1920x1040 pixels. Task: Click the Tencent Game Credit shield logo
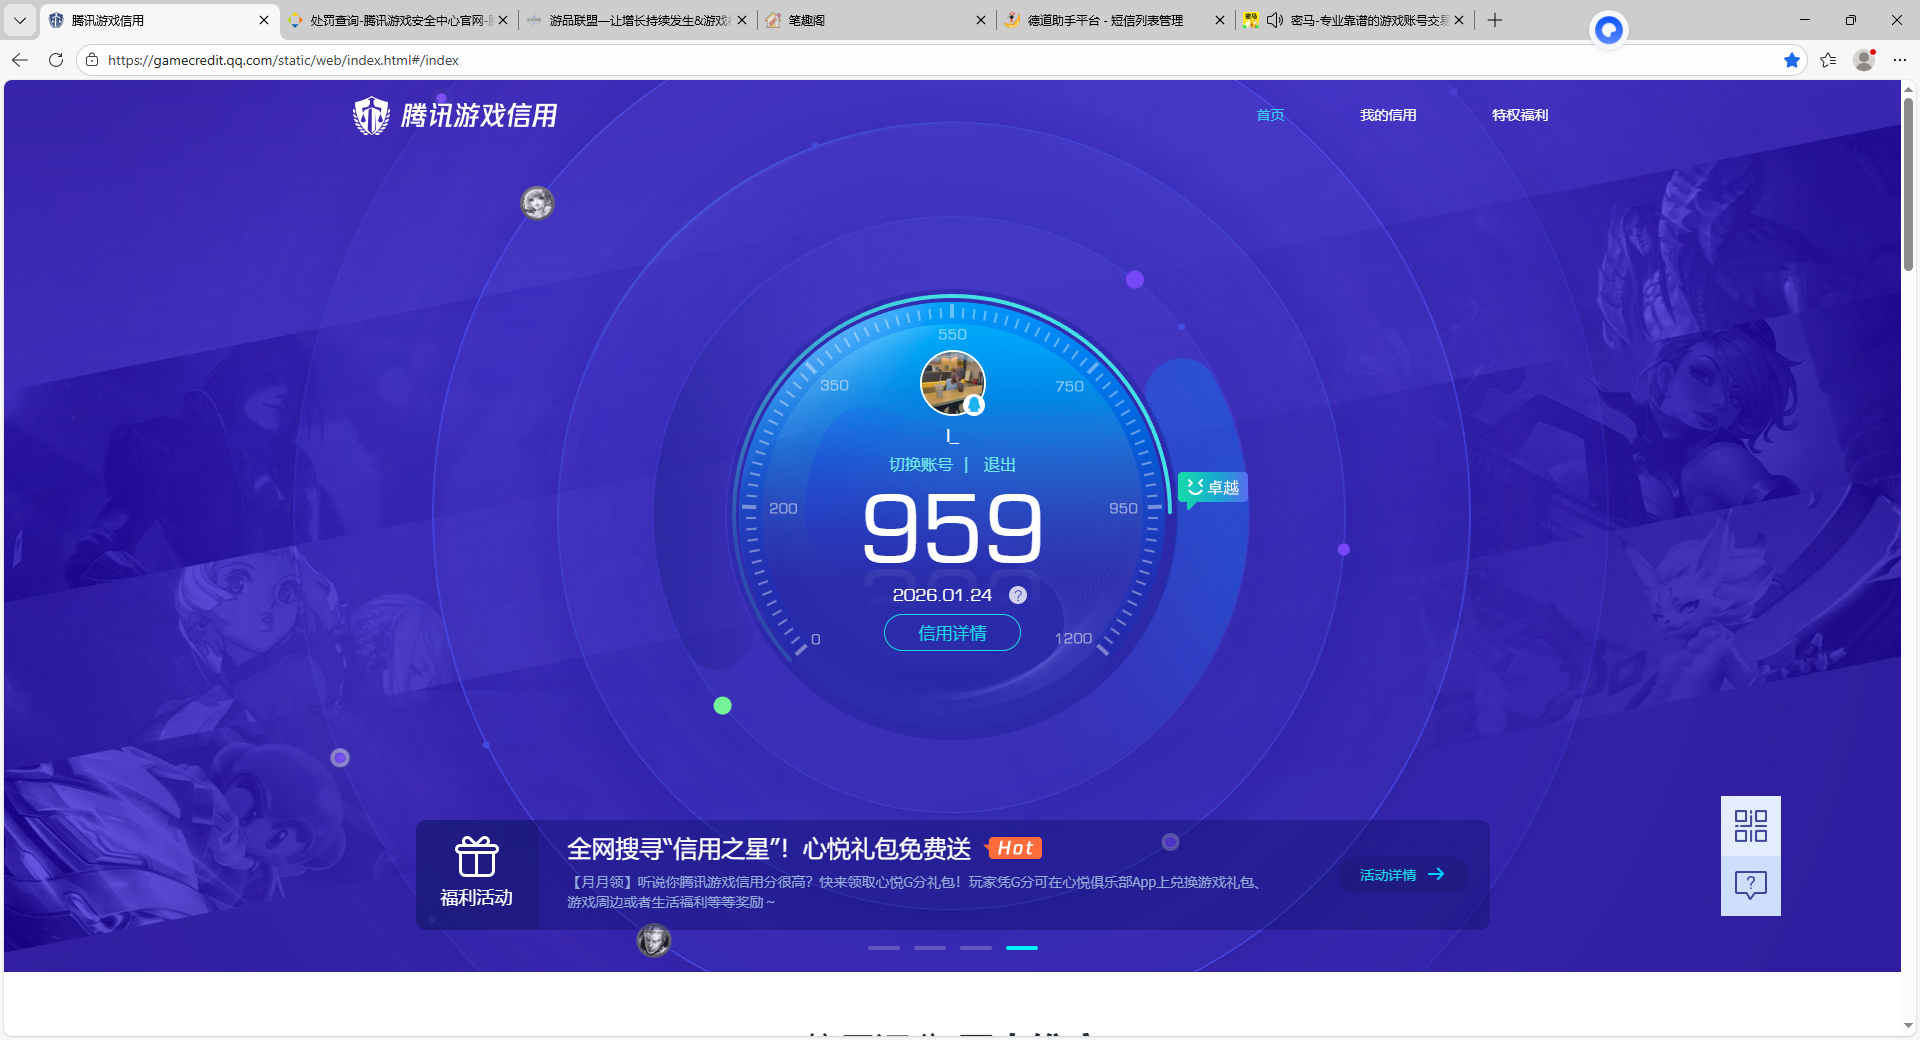[371, 116]
